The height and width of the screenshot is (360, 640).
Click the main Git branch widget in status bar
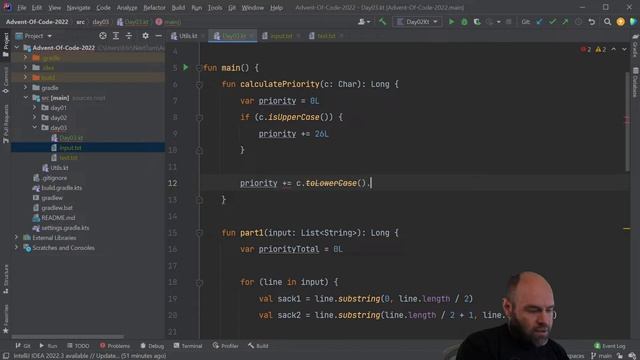coord(601,356)
